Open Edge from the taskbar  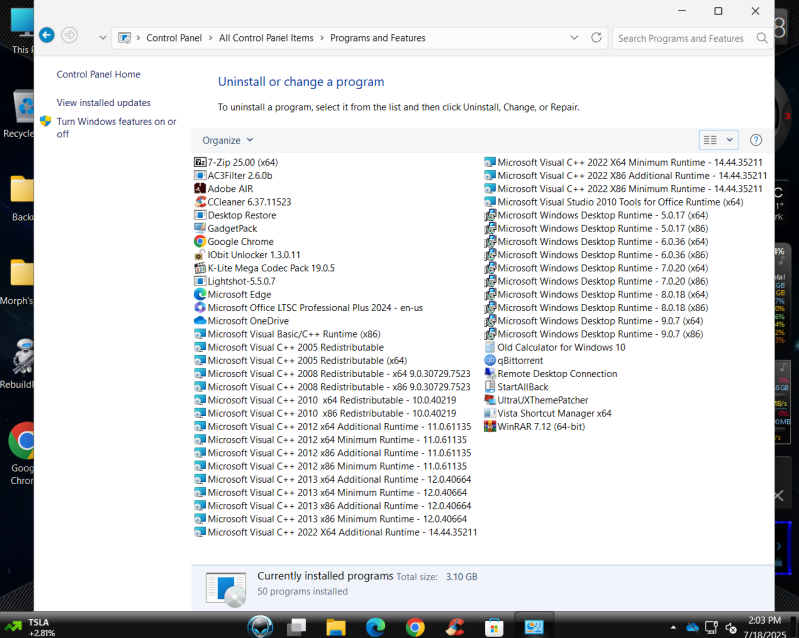pos(376,627)
